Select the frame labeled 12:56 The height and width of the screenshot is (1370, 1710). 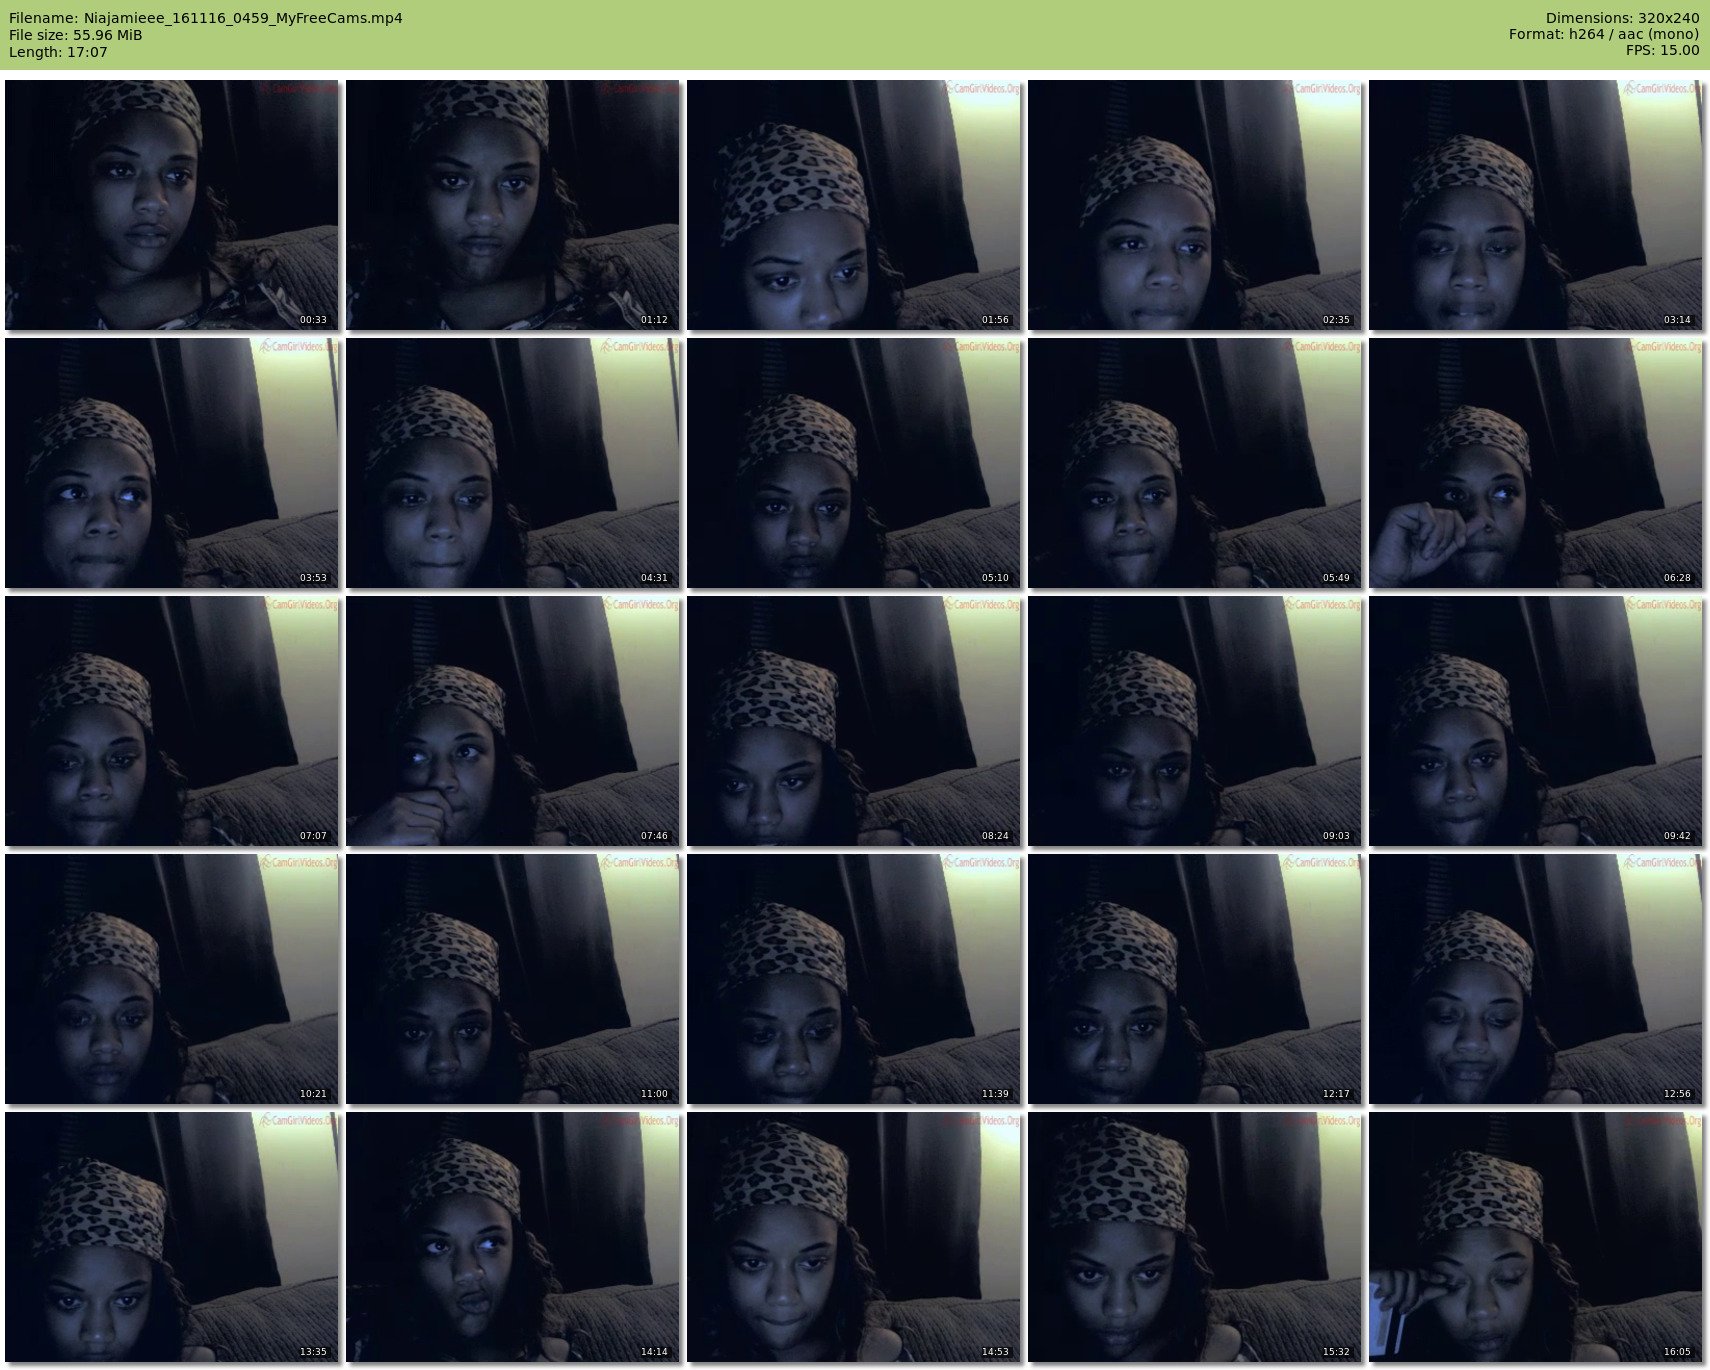(x=1535, y=979)
